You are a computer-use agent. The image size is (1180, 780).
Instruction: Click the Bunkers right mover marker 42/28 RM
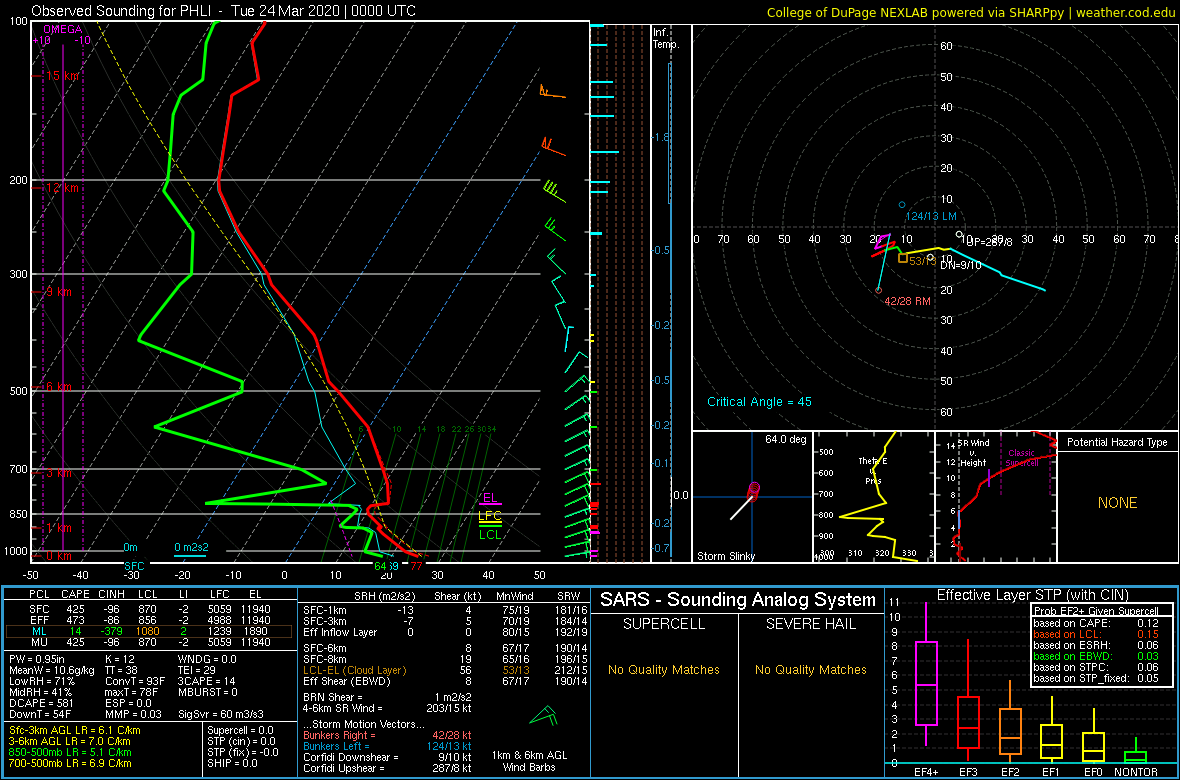point(877,290)
